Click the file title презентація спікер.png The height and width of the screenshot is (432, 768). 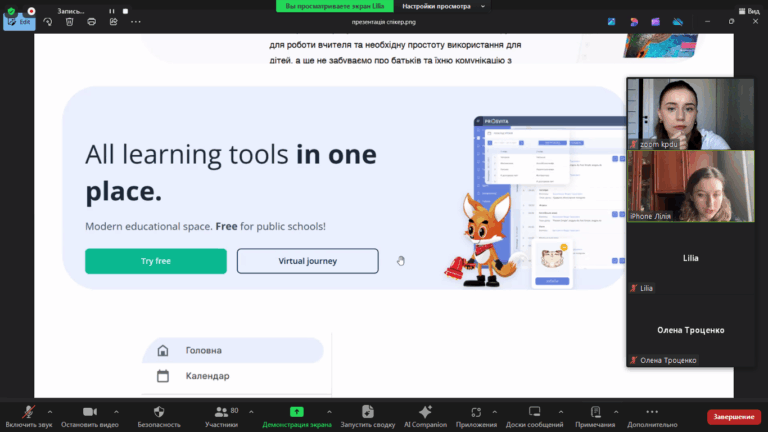coord(384,22)
